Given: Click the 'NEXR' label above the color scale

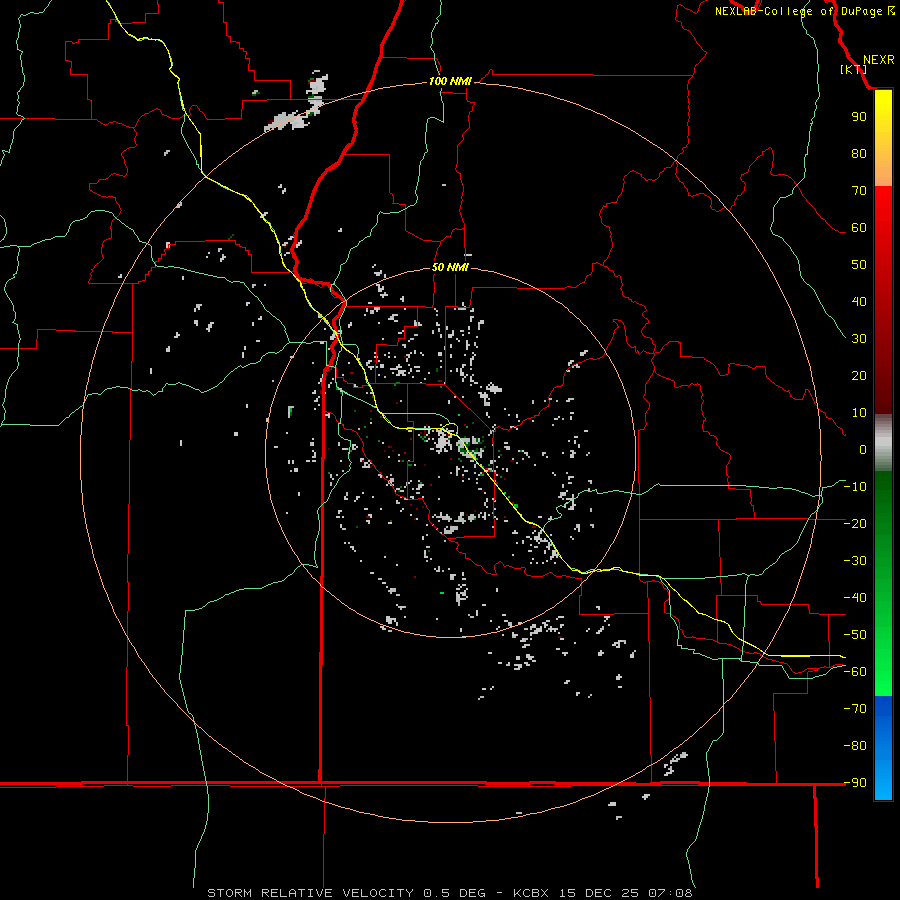Looking at the screenshot, I should [878, 60].
